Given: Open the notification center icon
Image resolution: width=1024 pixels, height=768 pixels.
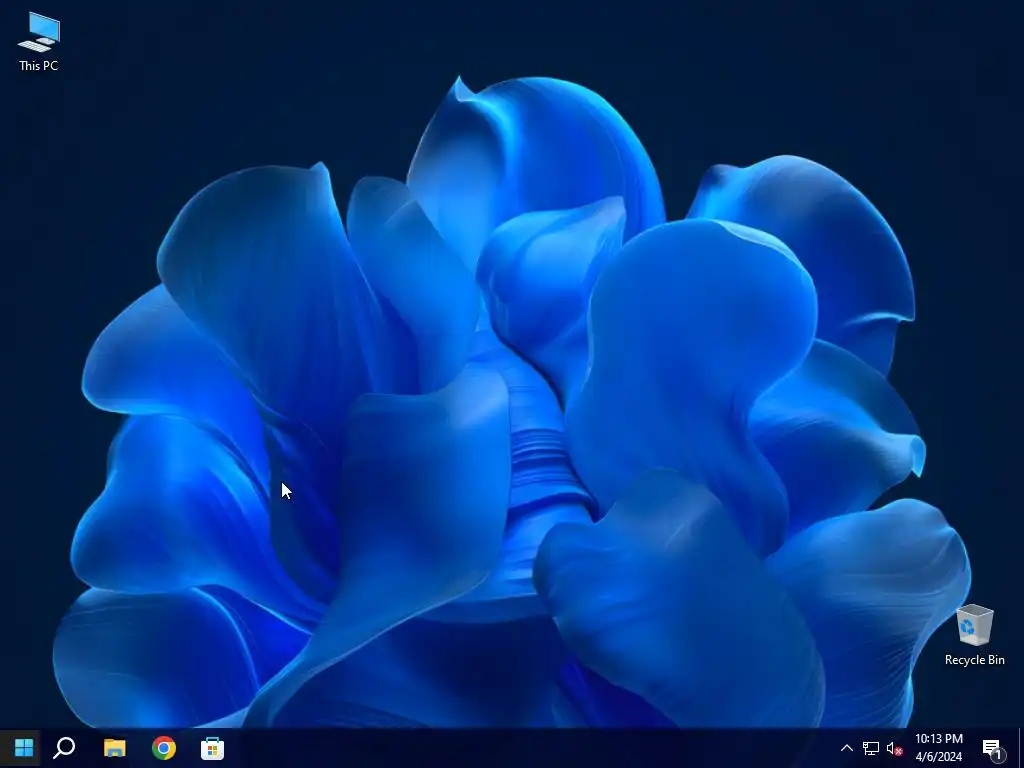Looking at the screenshot, I should pos(993,748).
